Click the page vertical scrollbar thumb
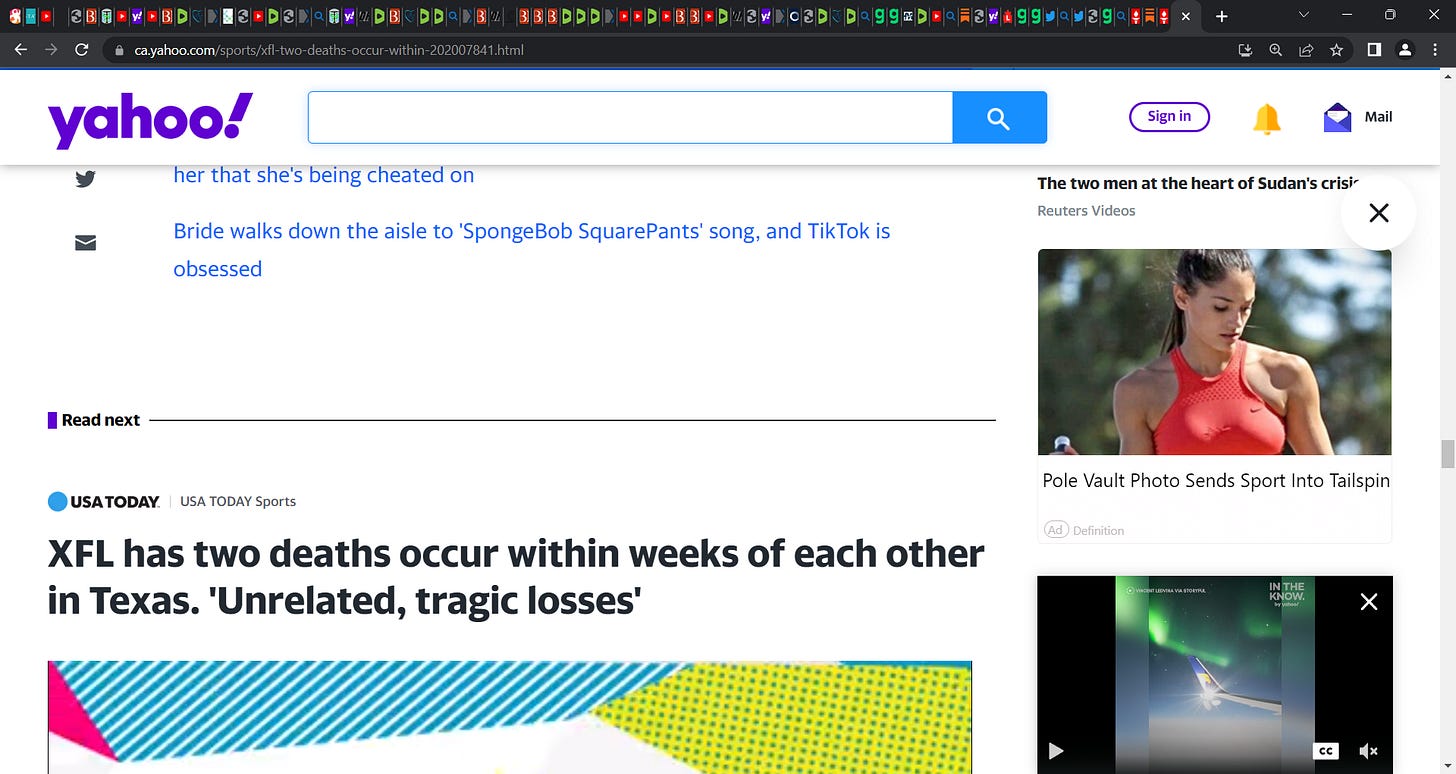The height and width of the screenshot is (774, 1456). tap(1447, 453)
